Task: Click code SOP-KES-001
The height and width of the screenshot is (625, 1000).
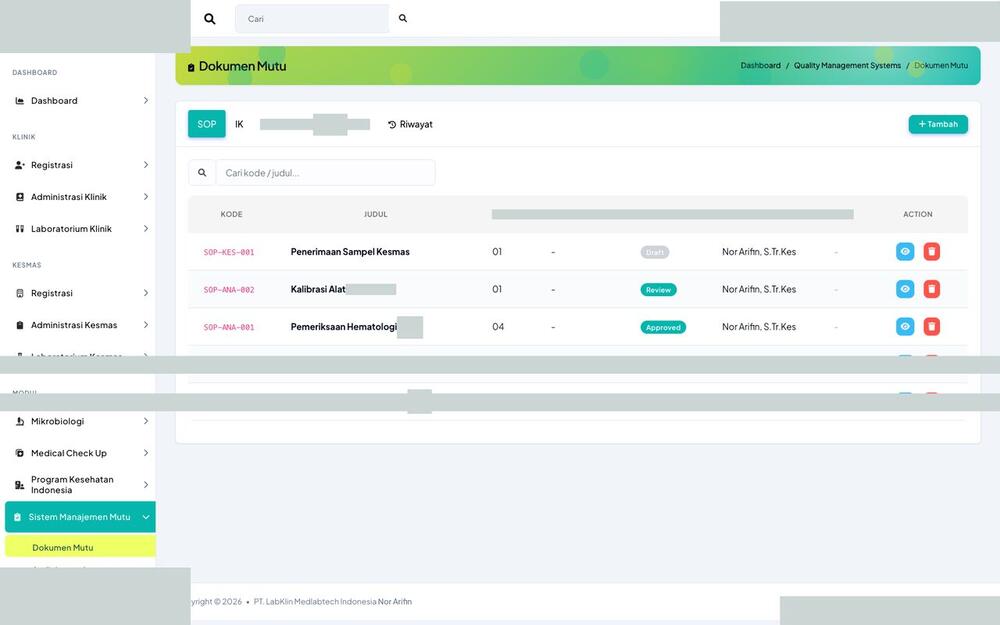Action: [229, 253]
